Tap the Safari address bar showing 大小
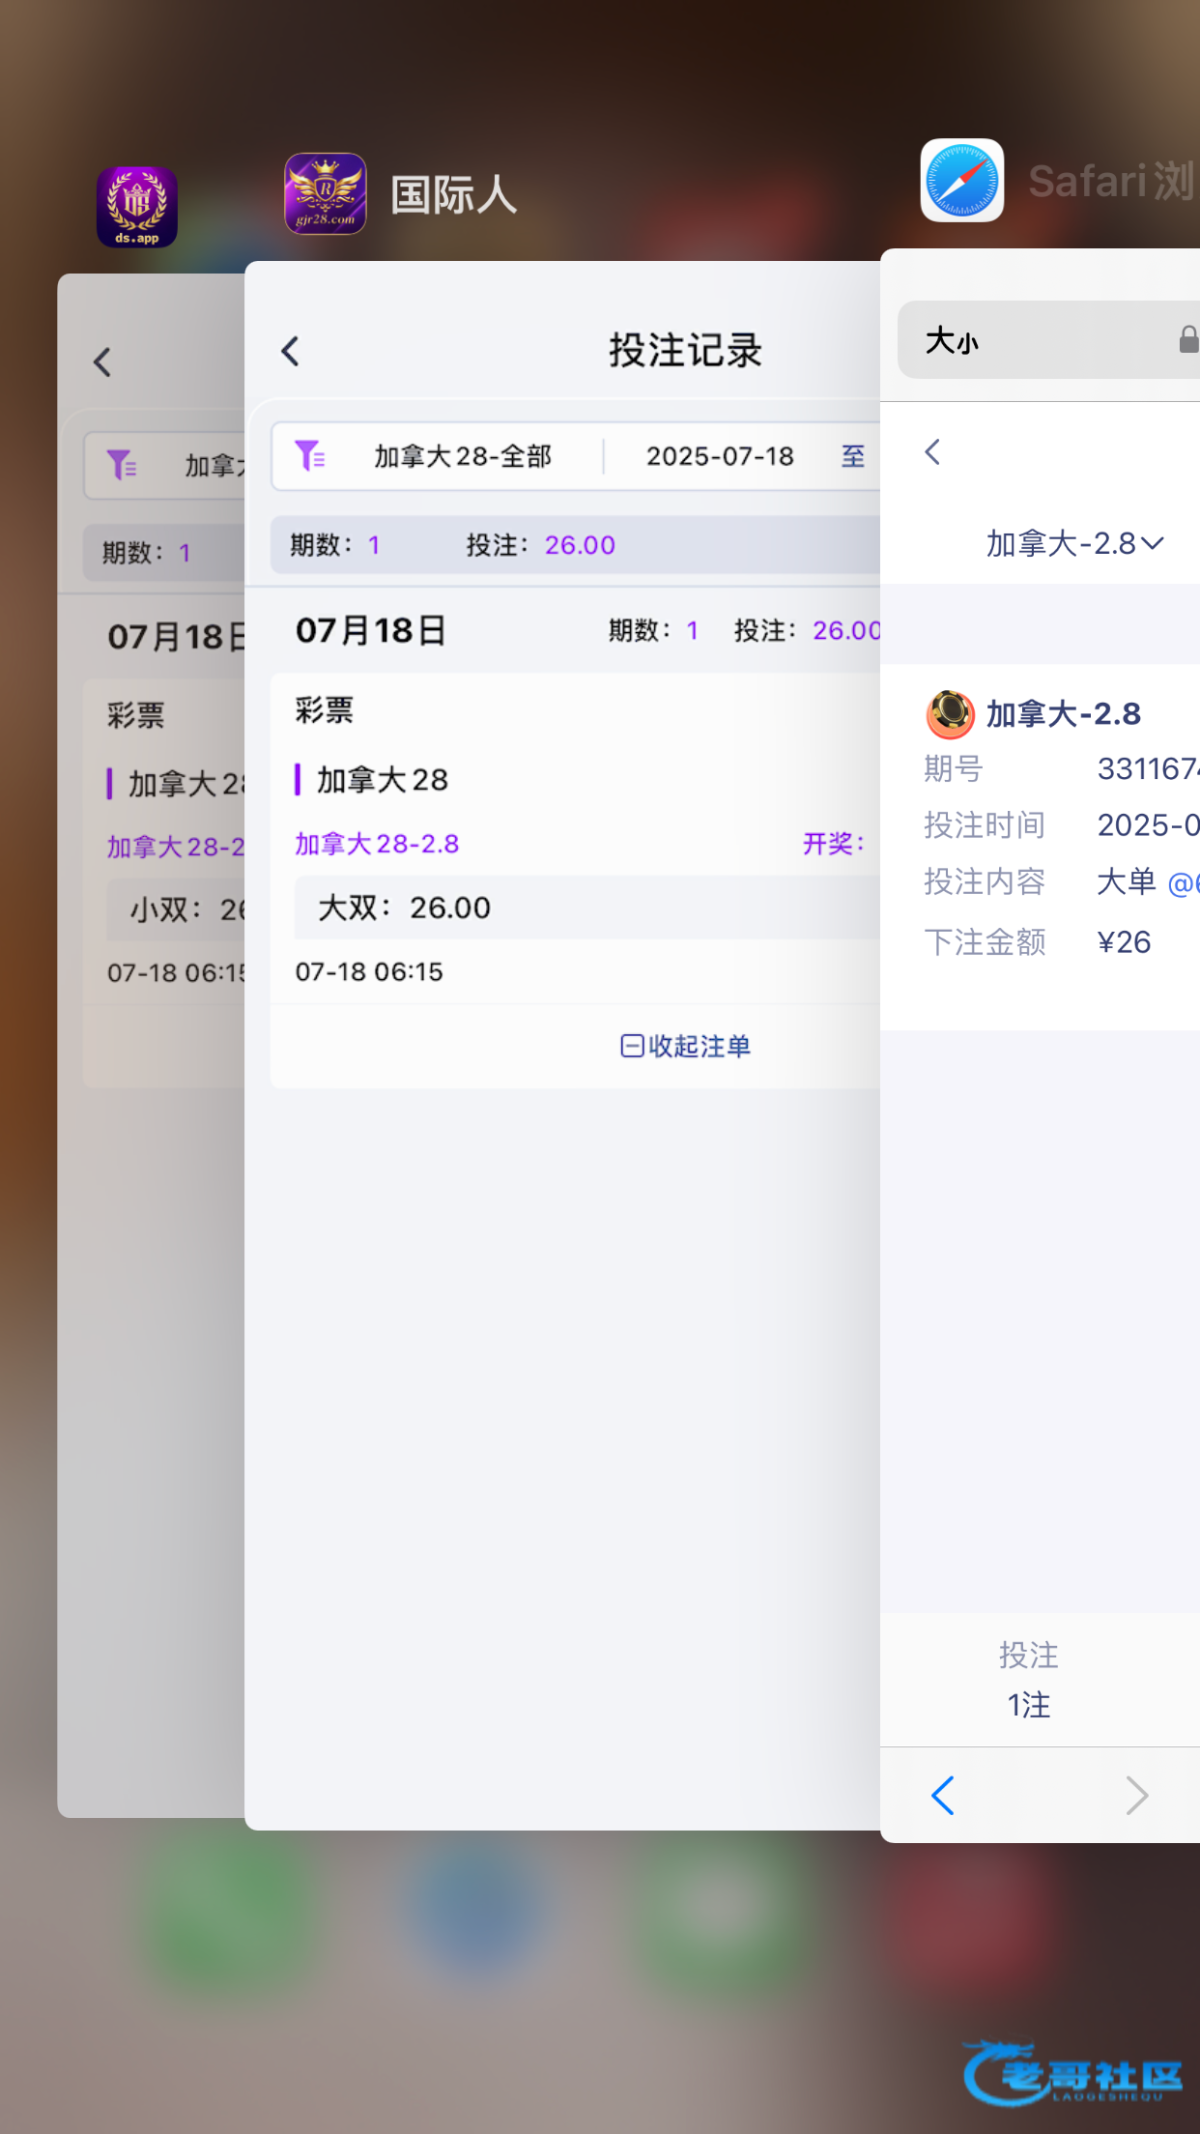The image size is (1200, 2134). point(1040,341)
